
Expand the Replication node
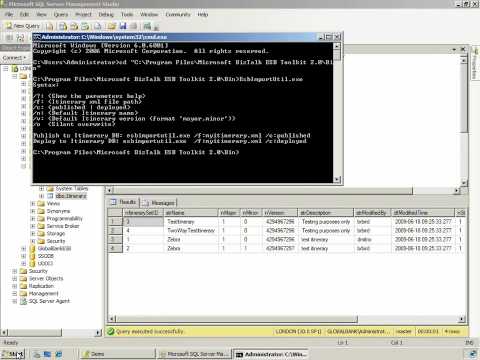tap(15, 286)
